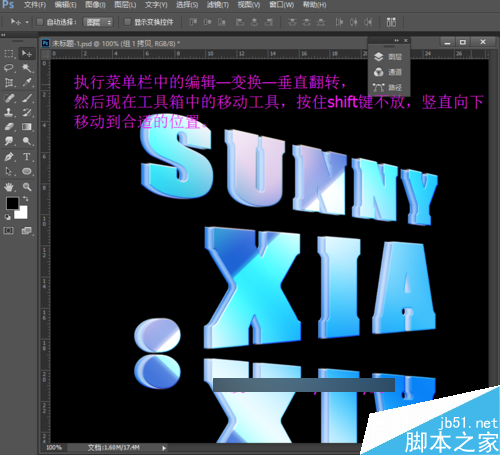Open the 图像(I) menu
The image size is (500, 455).
[95, 5]
